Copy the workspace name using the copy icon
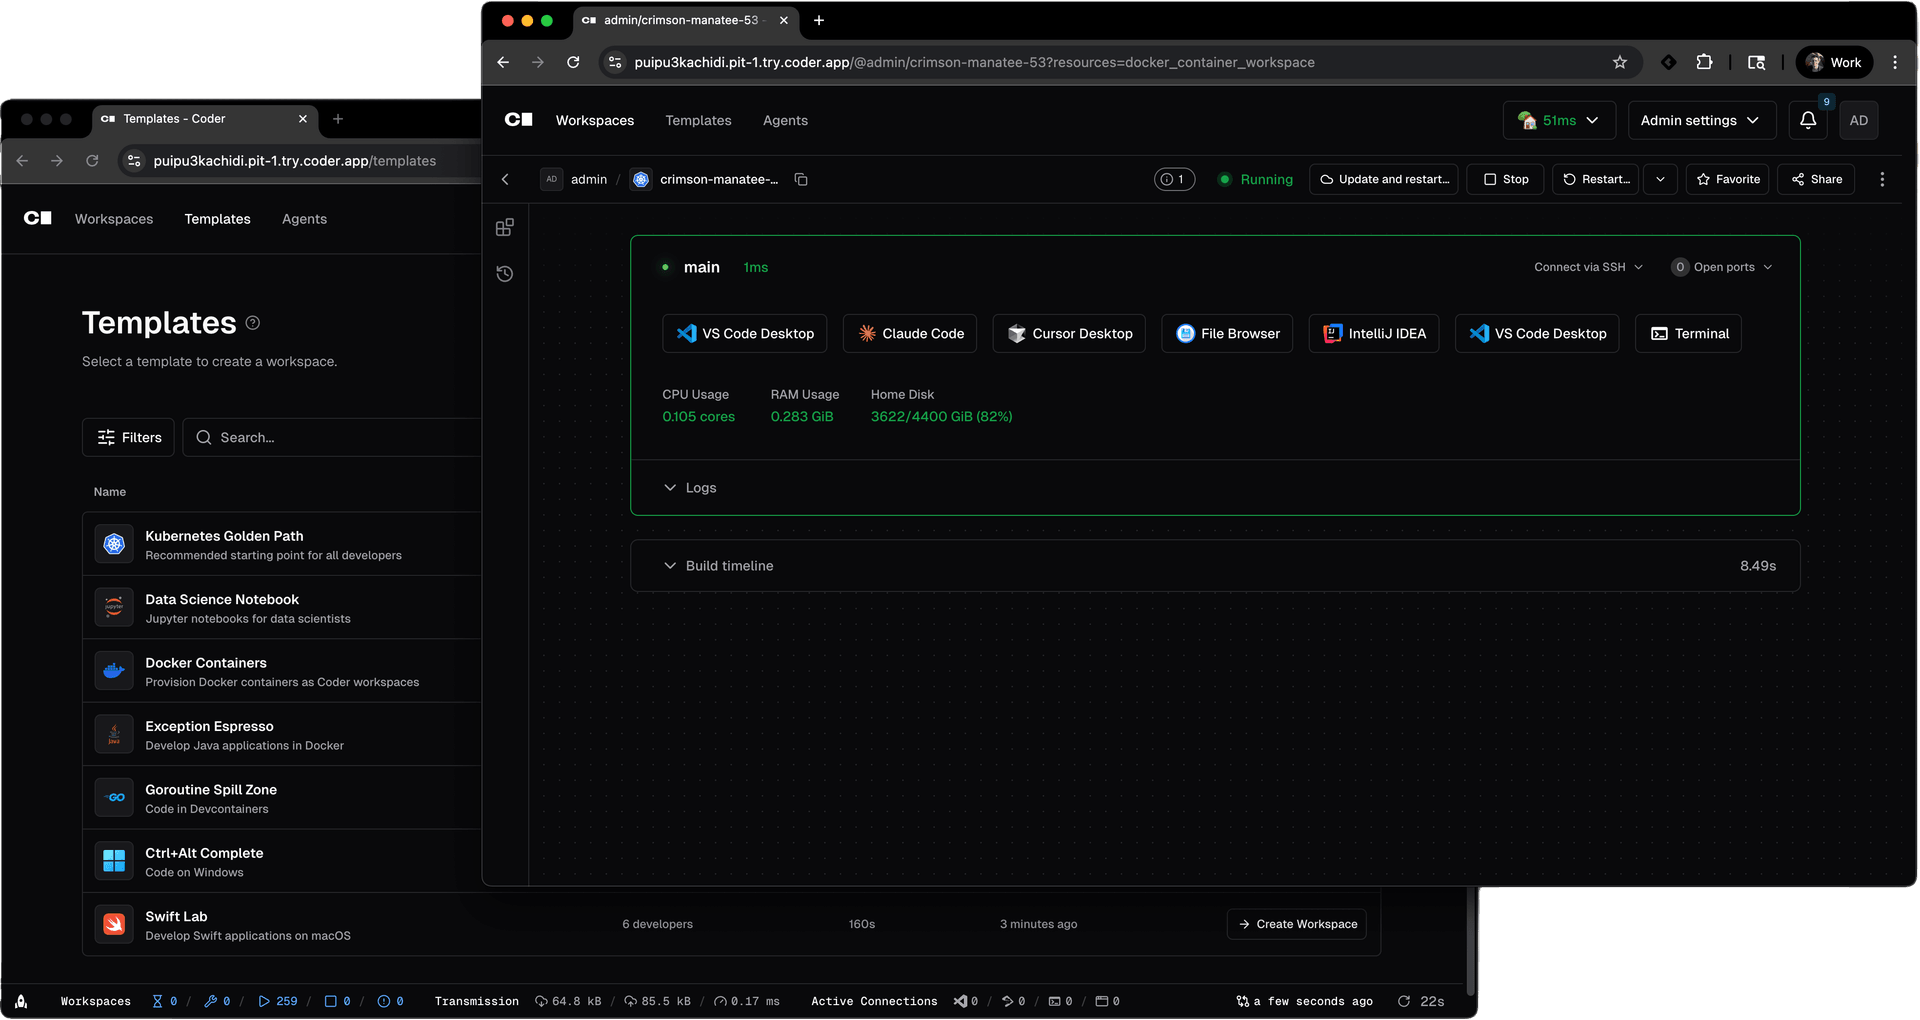 (801, 179)
